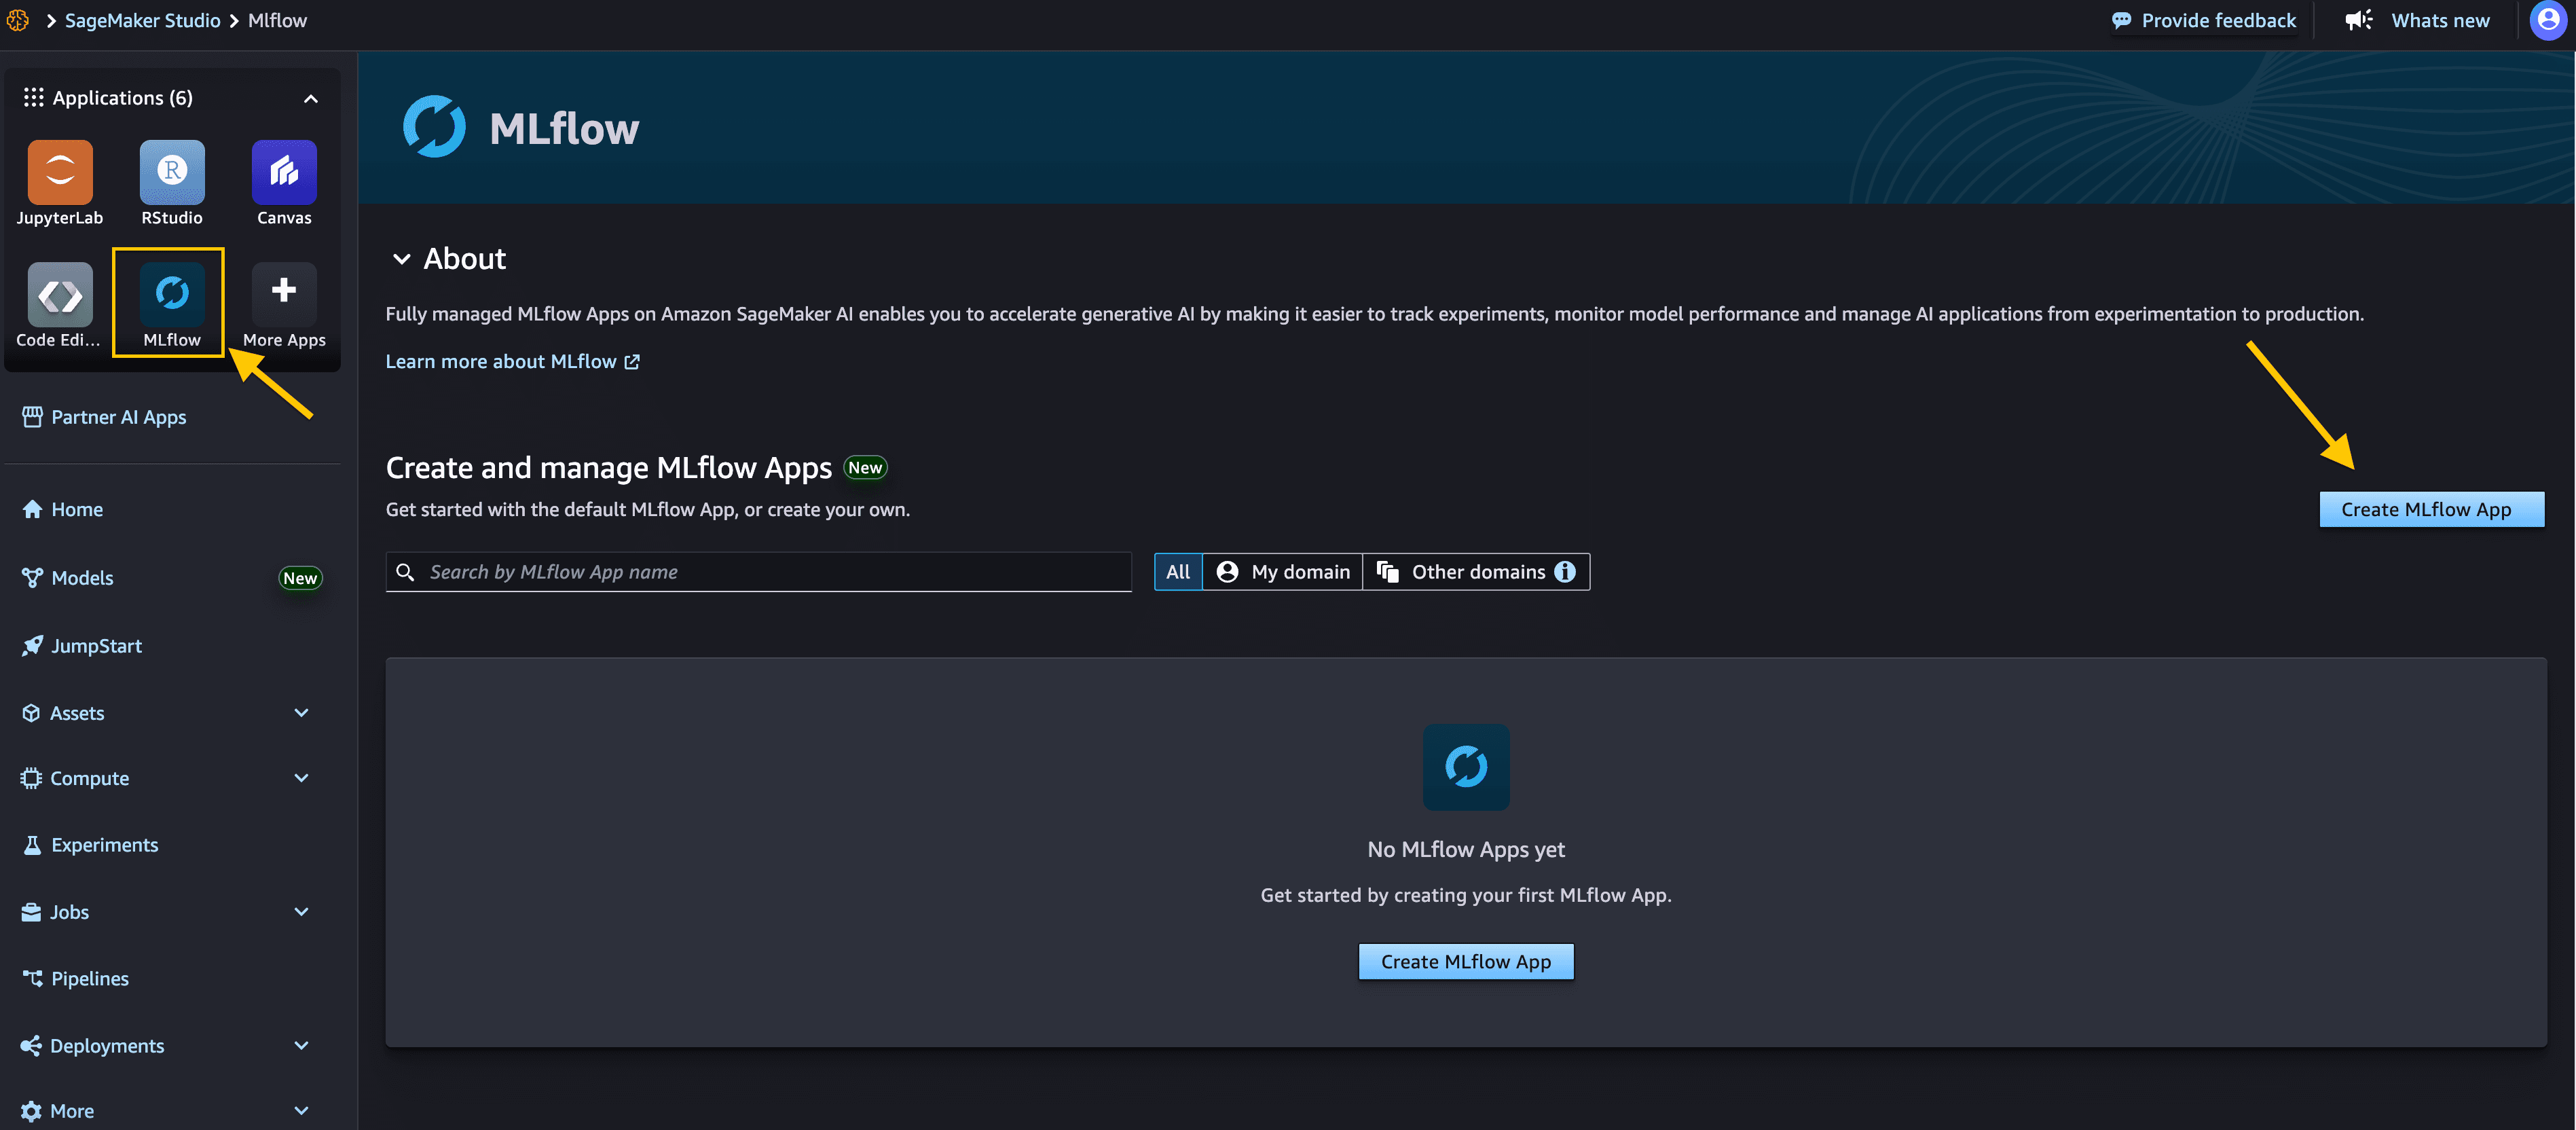Focus the Search by MLflow App name field
The image size is (2576, 1130).
pos(758,571)
